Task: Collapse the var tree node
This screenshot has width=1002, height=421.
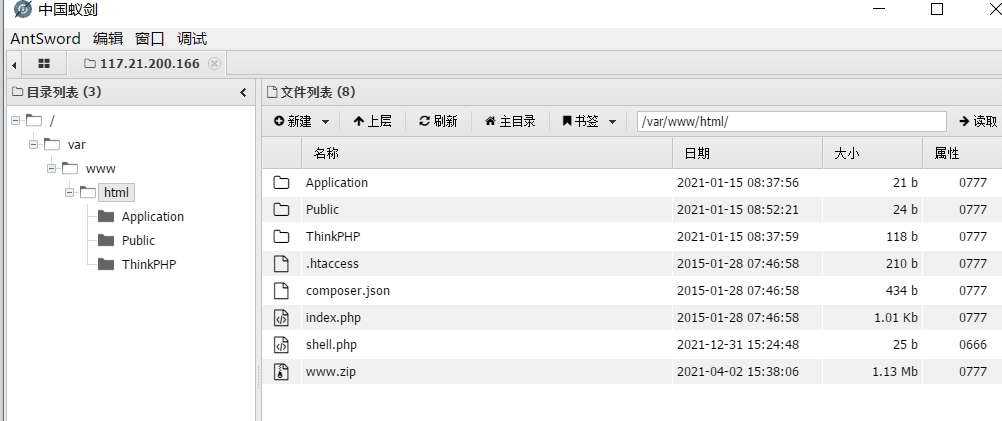Action: (33, 144)
